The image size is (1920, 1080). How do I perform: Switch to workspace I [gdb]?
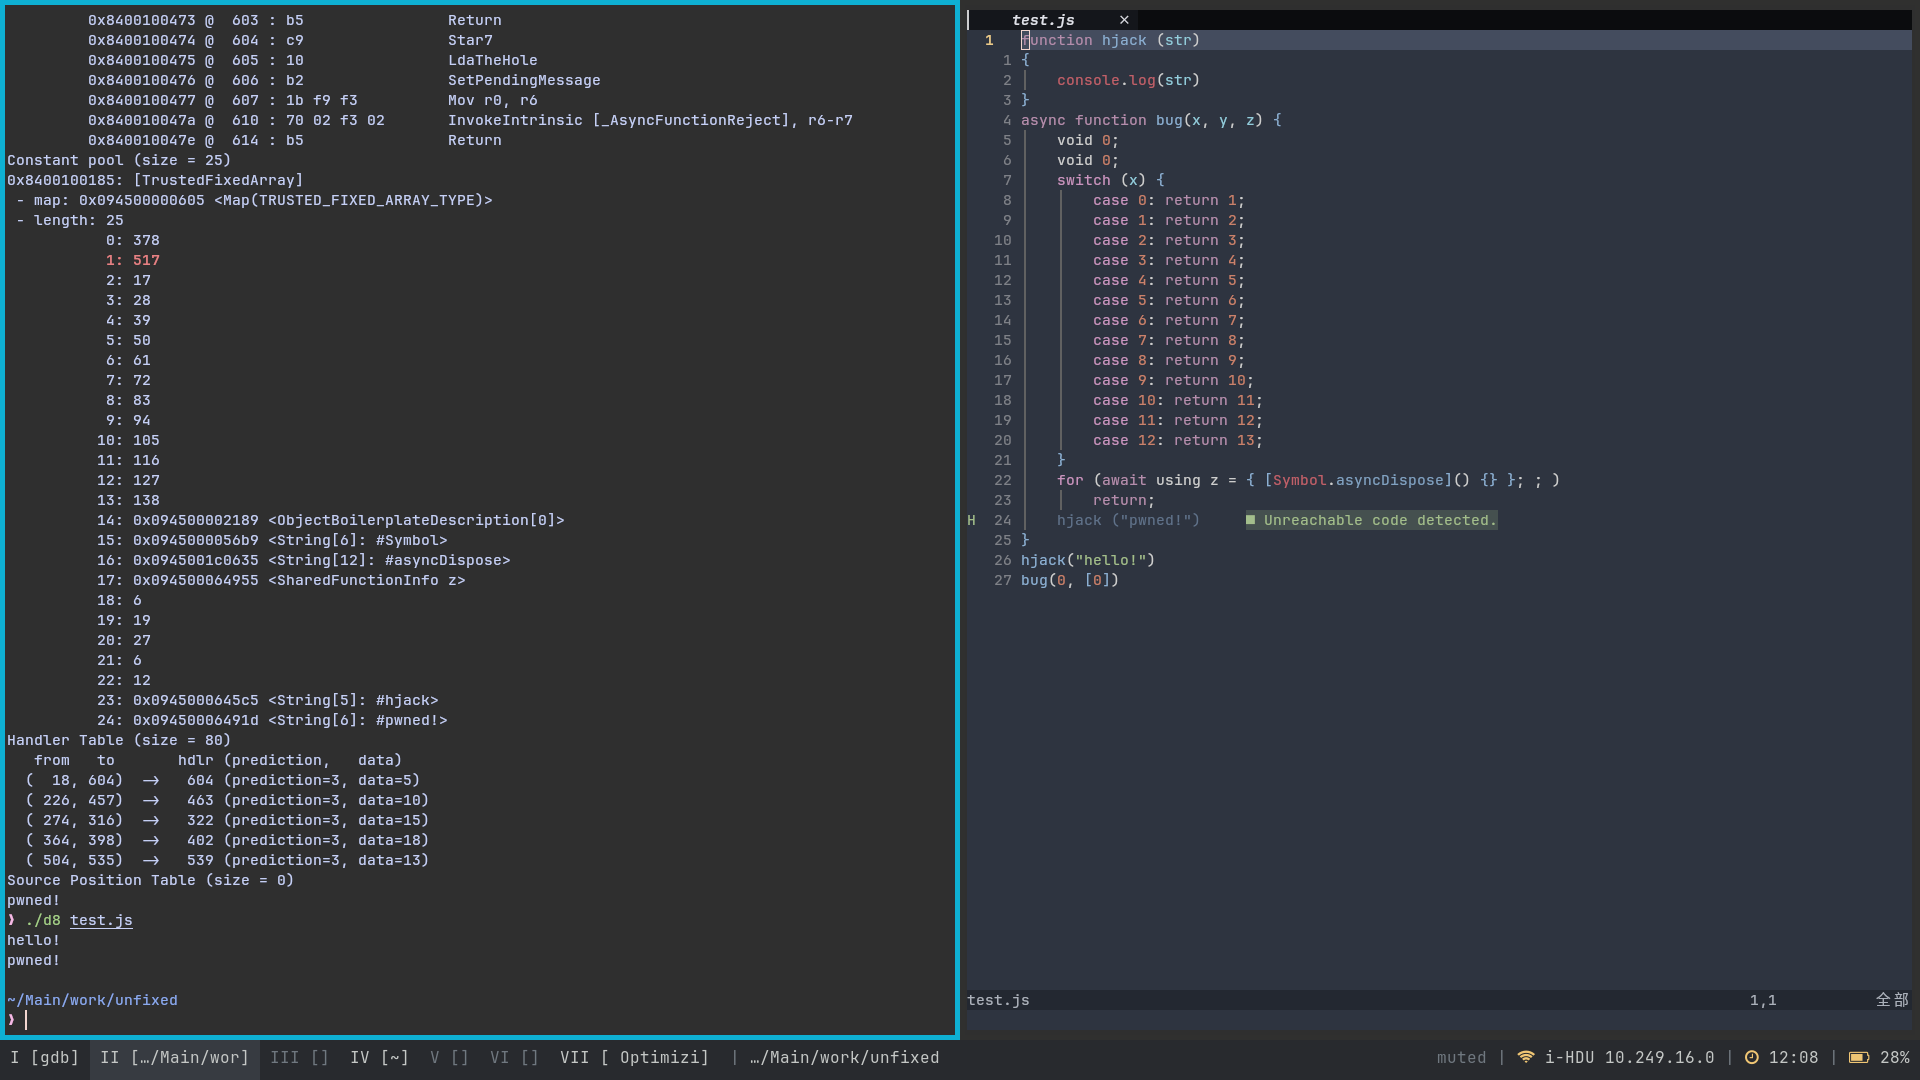pos(44,1057)
